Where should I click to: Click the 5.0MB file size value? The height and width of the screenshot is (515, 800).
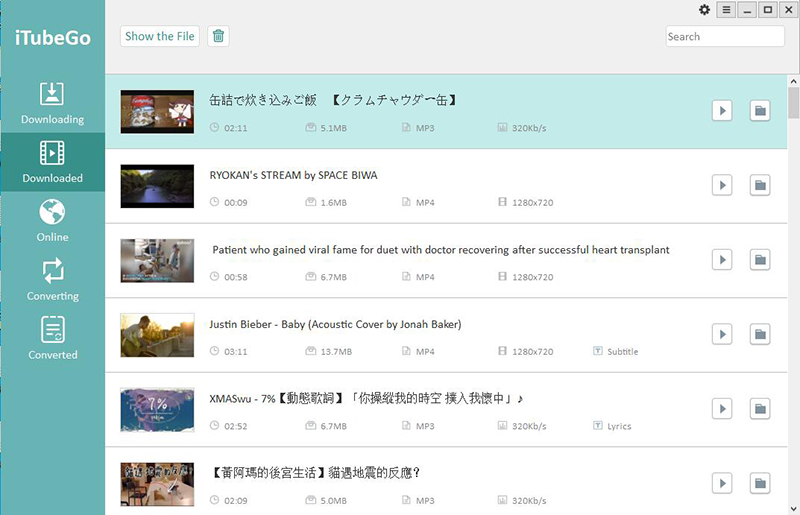point(334,501)
